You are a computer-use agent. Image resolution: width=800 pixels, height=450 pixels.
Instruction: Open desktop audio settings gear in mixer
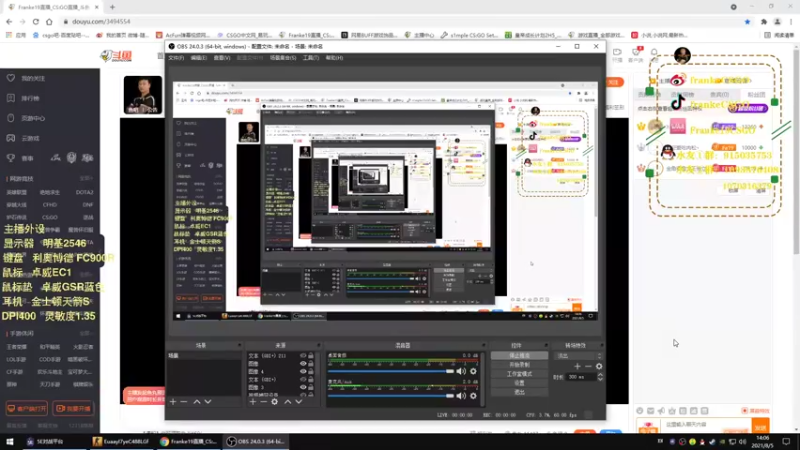[473, 371]
